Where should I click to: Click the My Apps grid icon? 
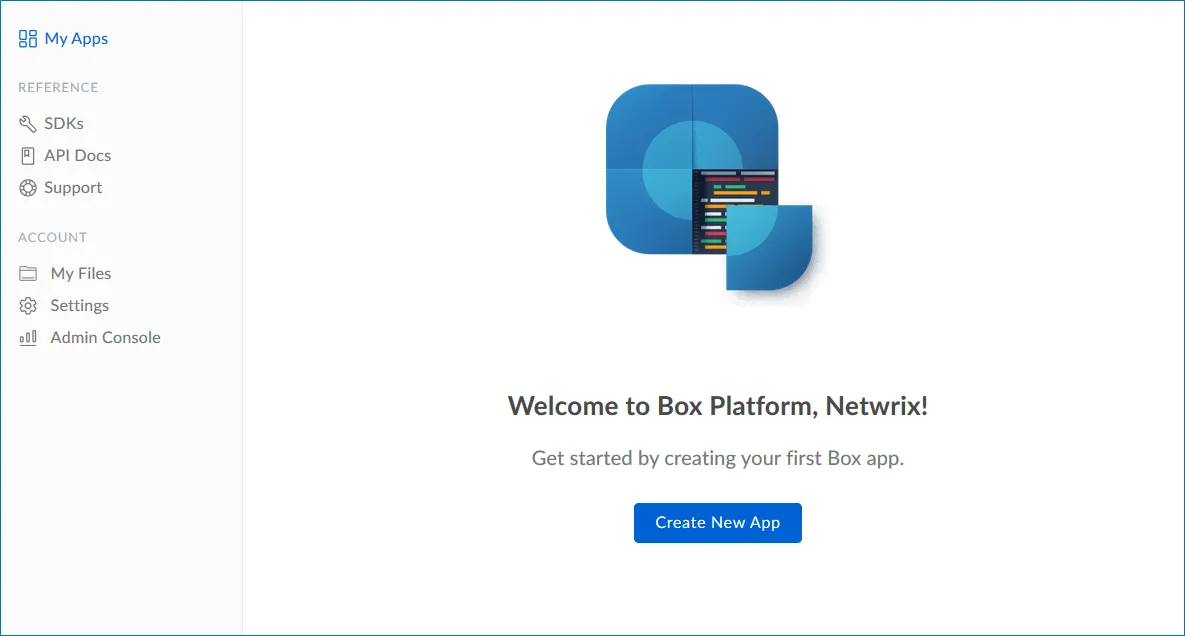pos(28,39)
